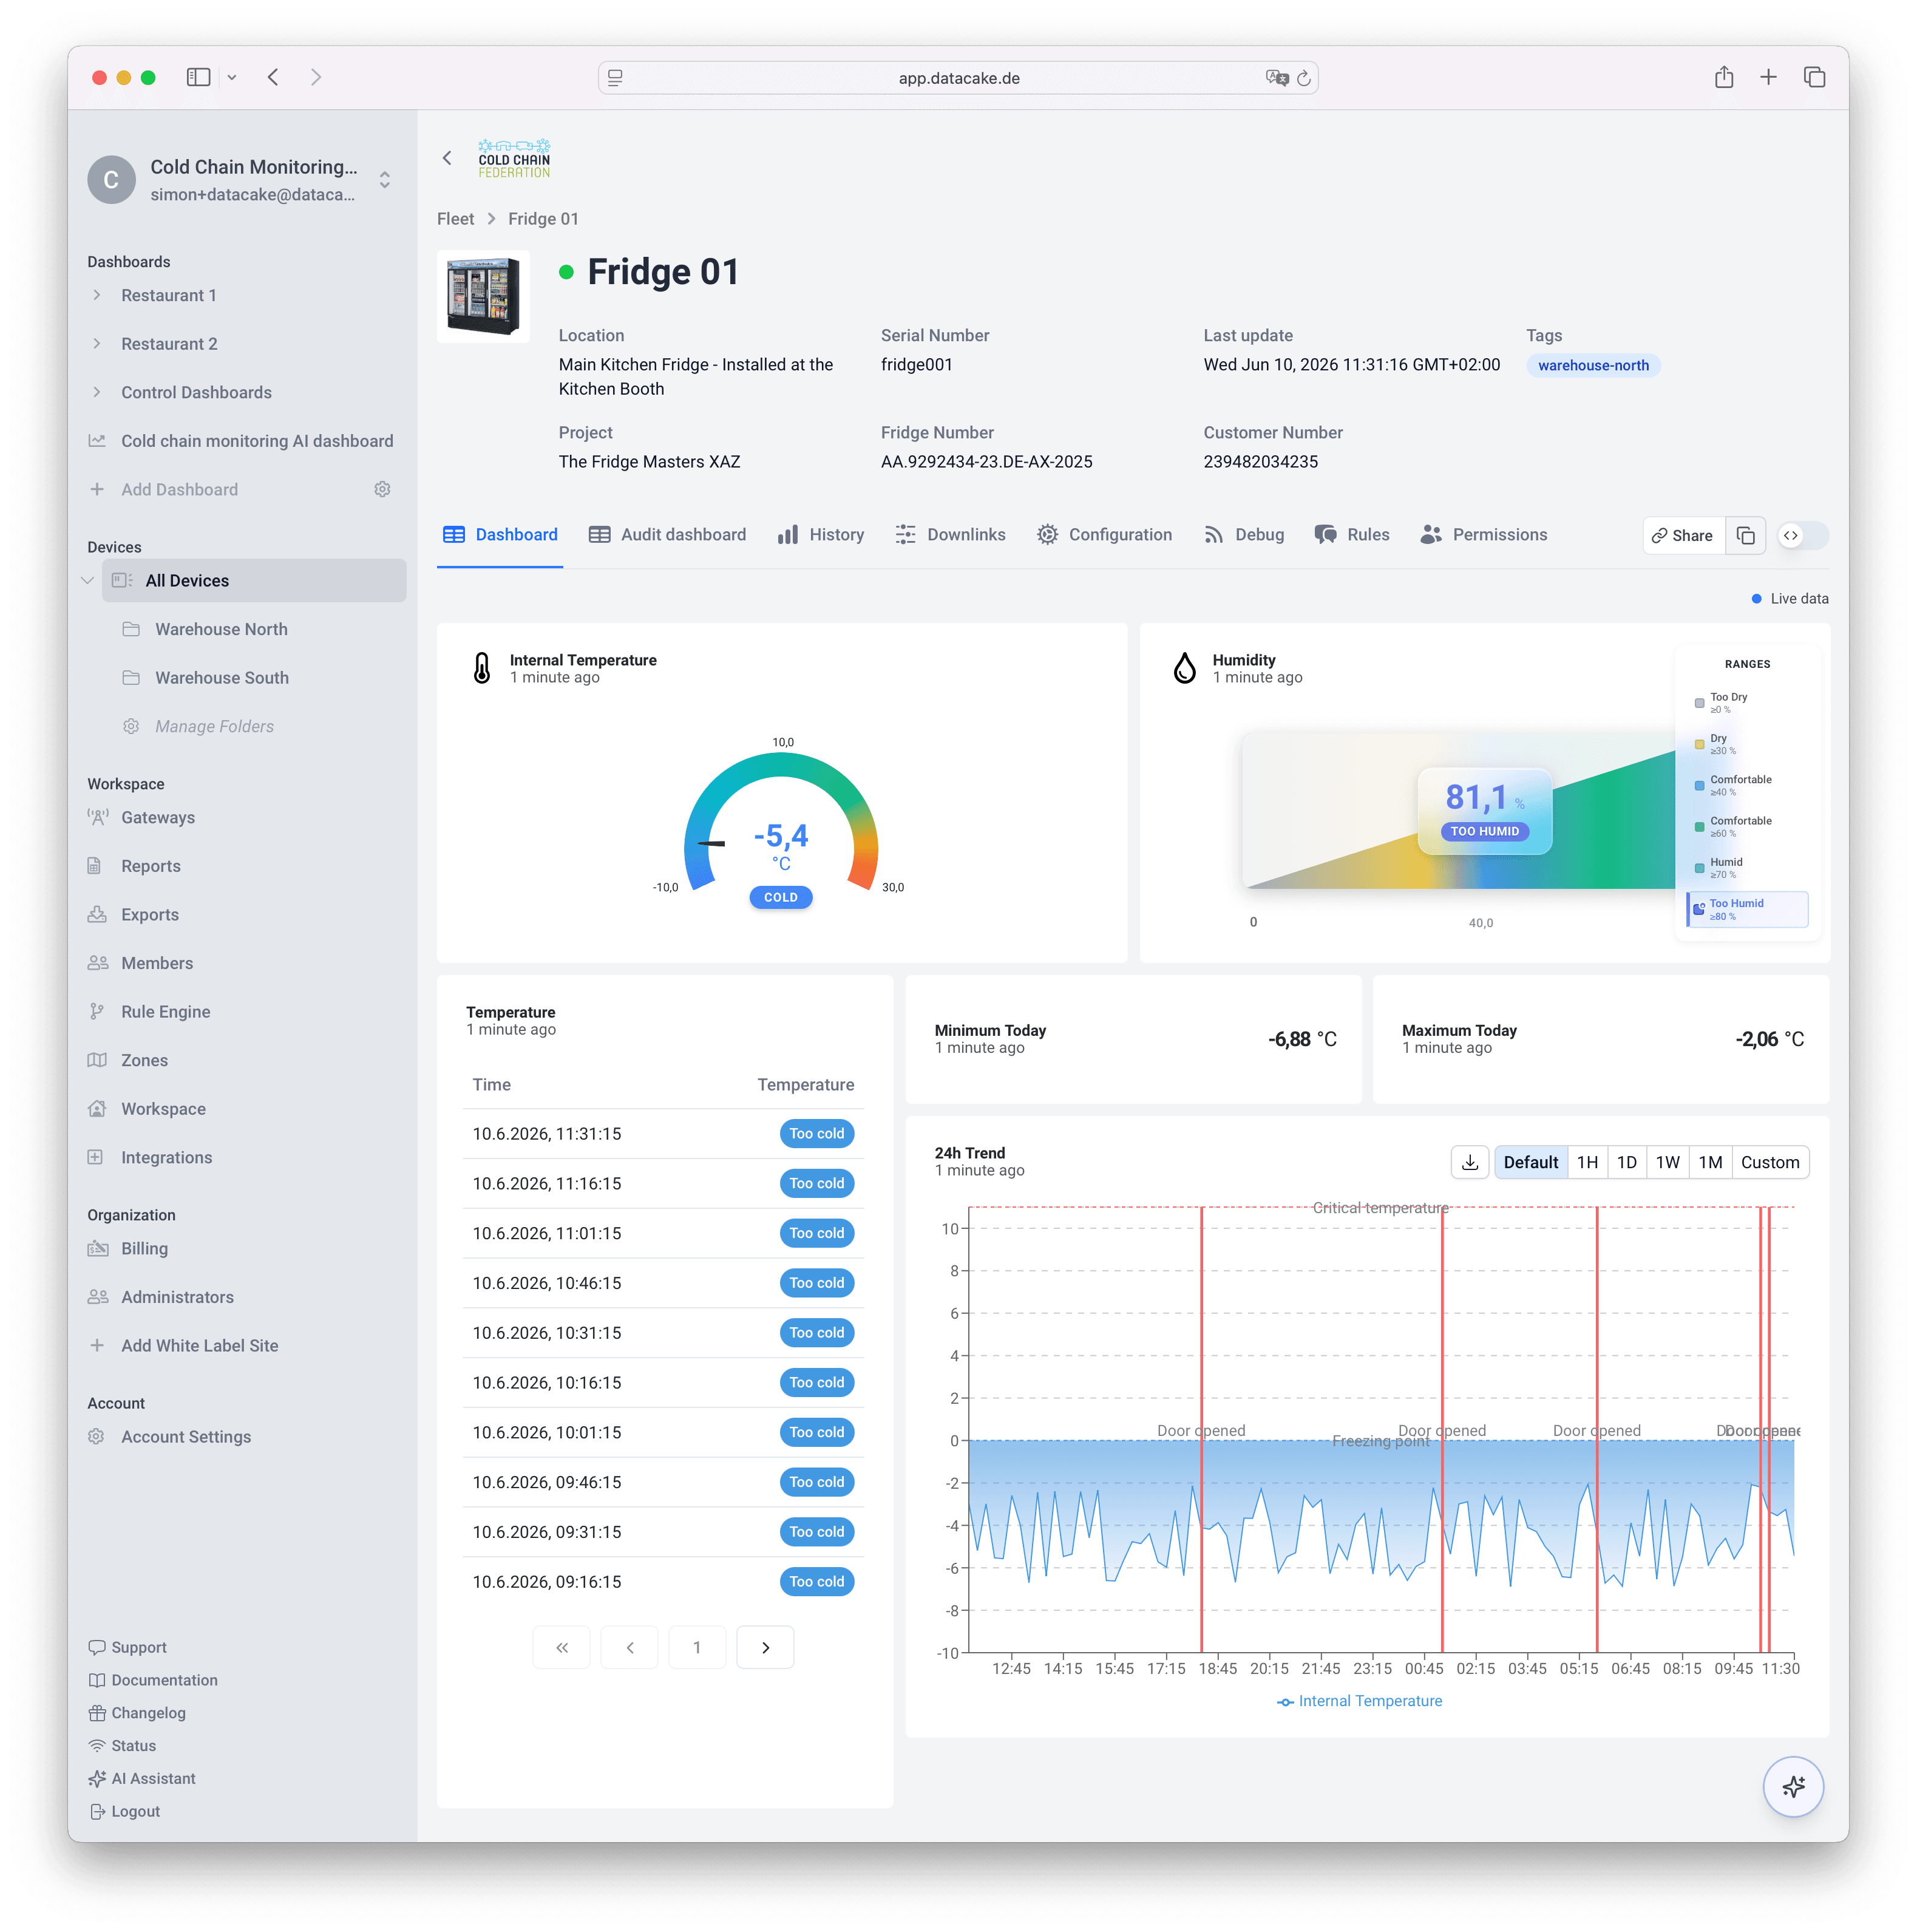Screen dimensions: 1917x1932
Task: Open the Rule Engine page
Action: 165,1011
